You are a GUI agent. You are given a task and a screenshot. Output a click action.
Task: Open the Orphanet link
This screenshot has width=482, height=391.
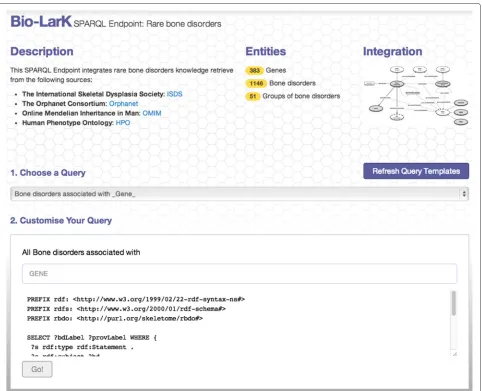tap(123, 104)
